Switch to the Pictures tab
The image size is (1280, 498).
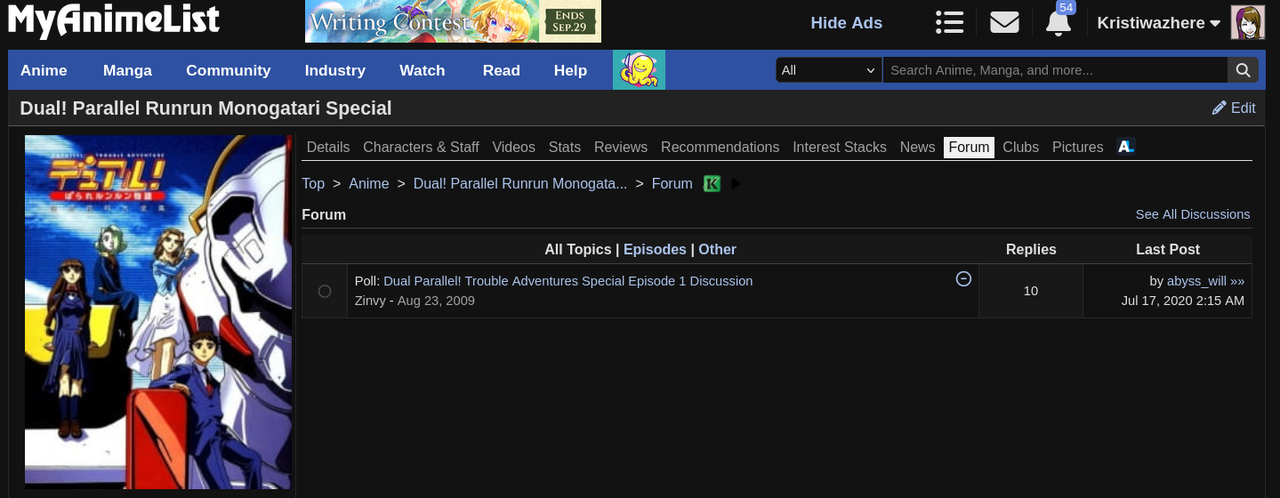pos(1078,147)
